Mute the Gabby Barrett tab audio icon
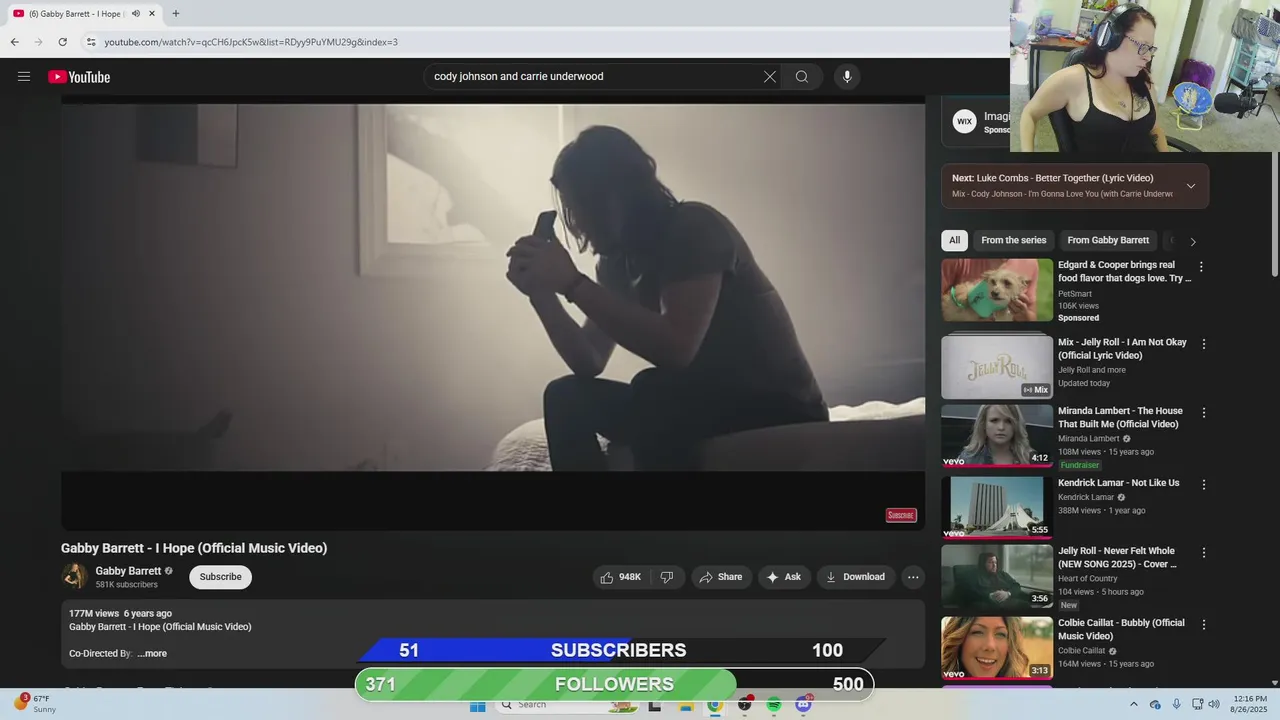 (136, 14)
